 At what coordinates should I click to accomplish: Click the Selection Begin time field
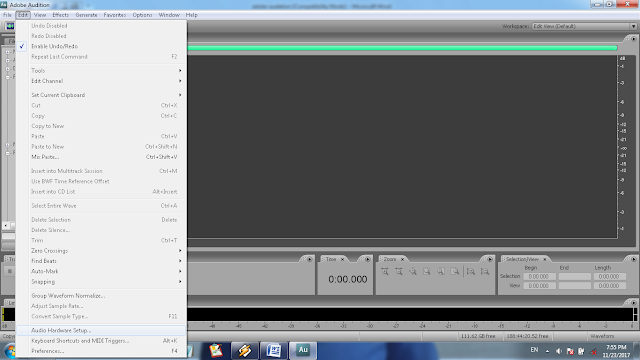point(539,276)
